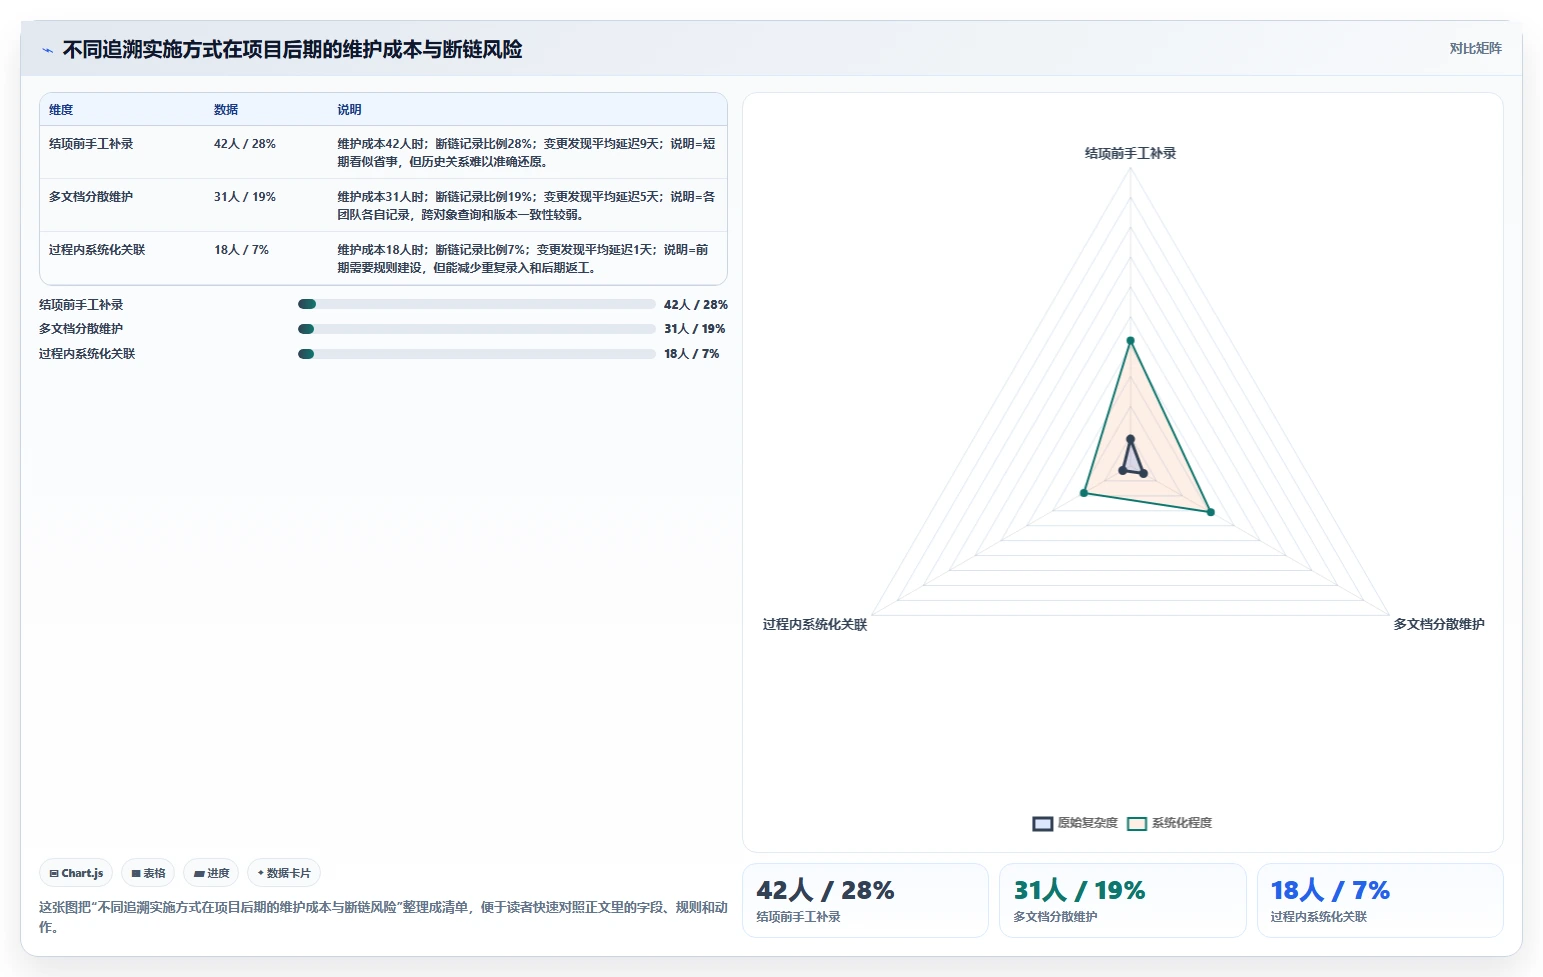The image size is (1543, 977).
Task: Click the right green radar data point
Action: (1211, 512)
